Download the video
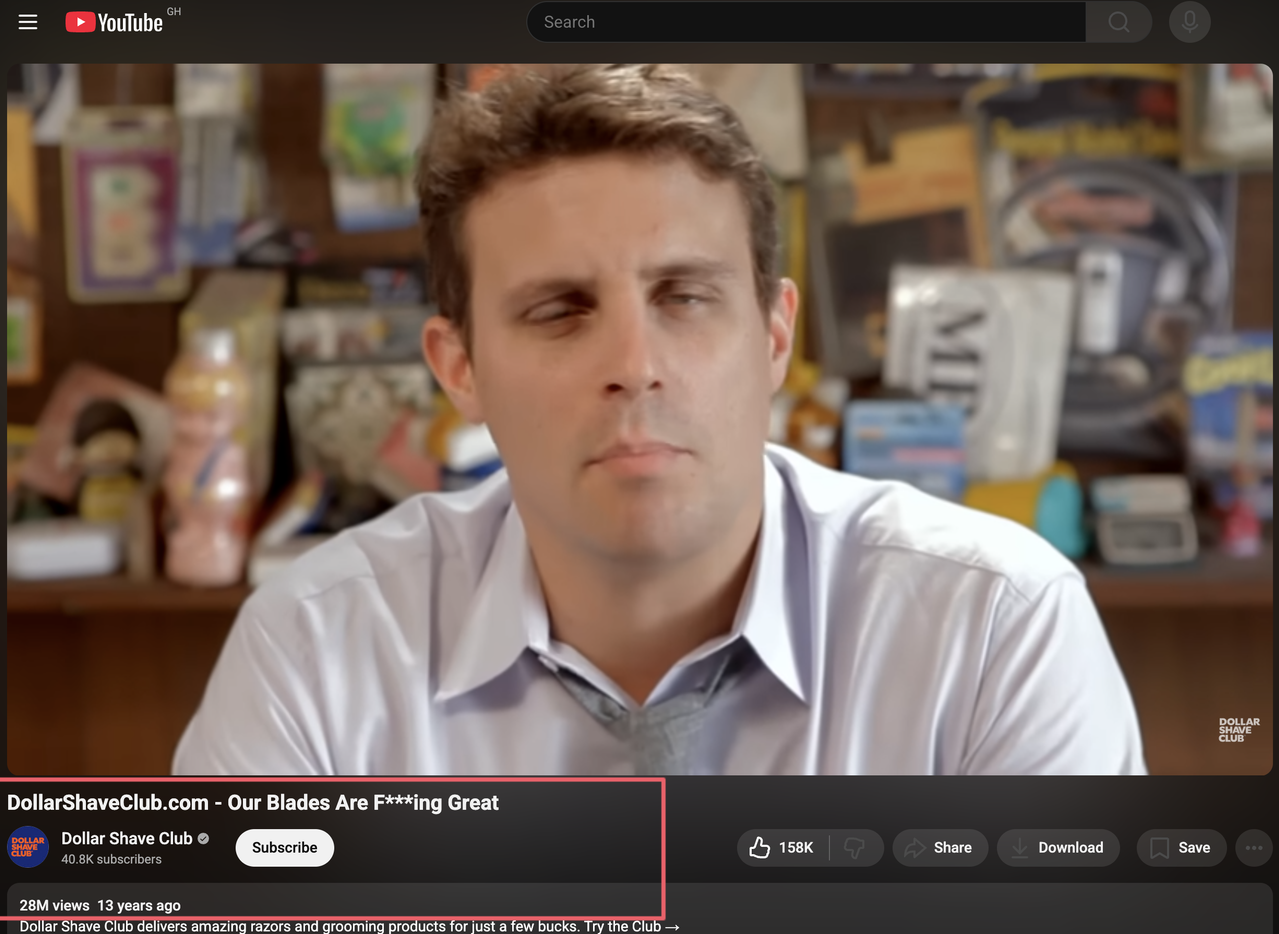The image size is (1279, 934). (x=1057, y=847)
